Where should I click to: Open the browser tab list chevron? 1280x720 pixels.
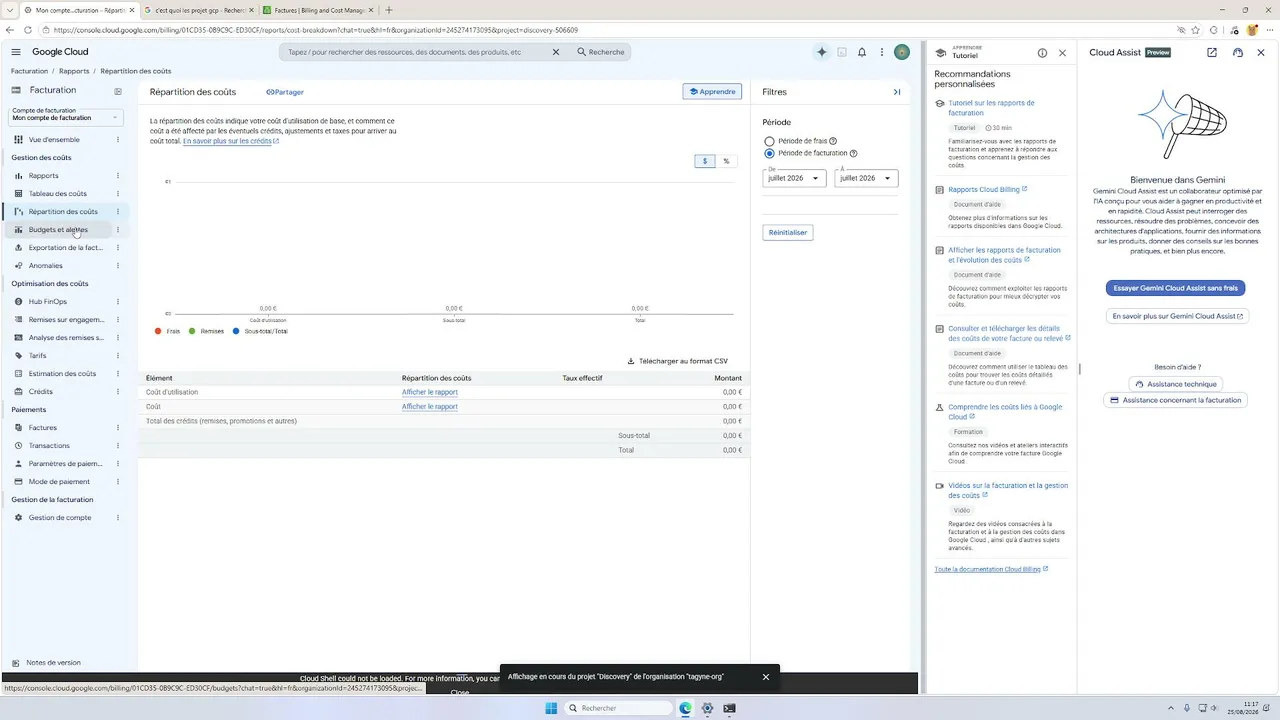[9, 10]
